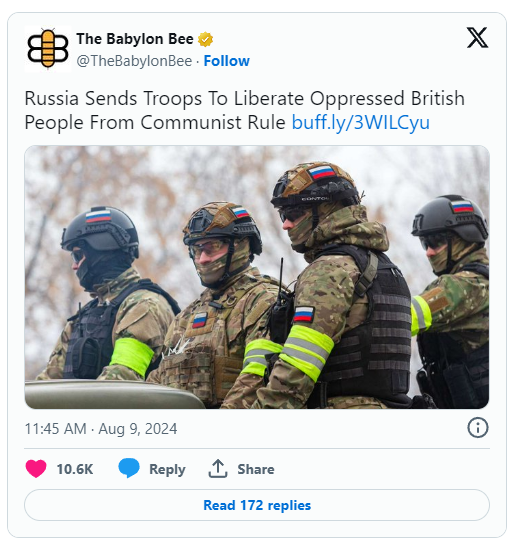The width and height of the screenshot is (518, 547).
Task: Click the tweet headline text
Action: point(244,110)
